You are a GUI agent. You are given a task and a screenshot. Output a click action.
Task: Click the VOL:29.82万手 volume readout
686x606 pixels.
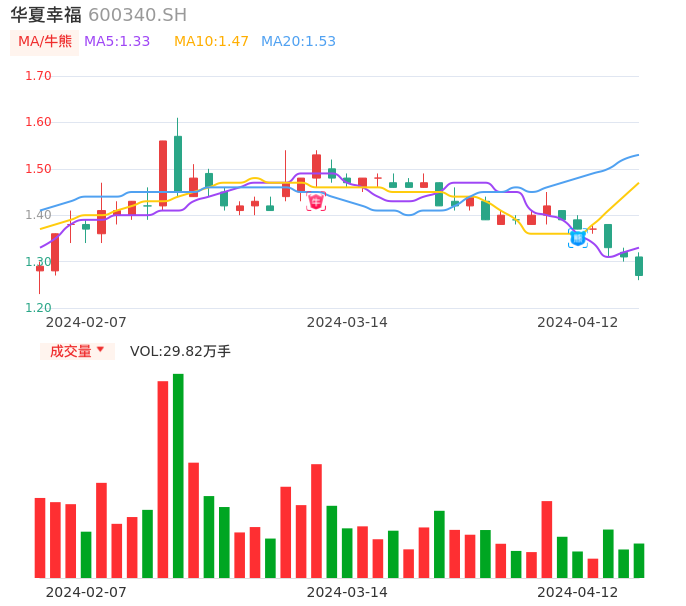[180, 351]
